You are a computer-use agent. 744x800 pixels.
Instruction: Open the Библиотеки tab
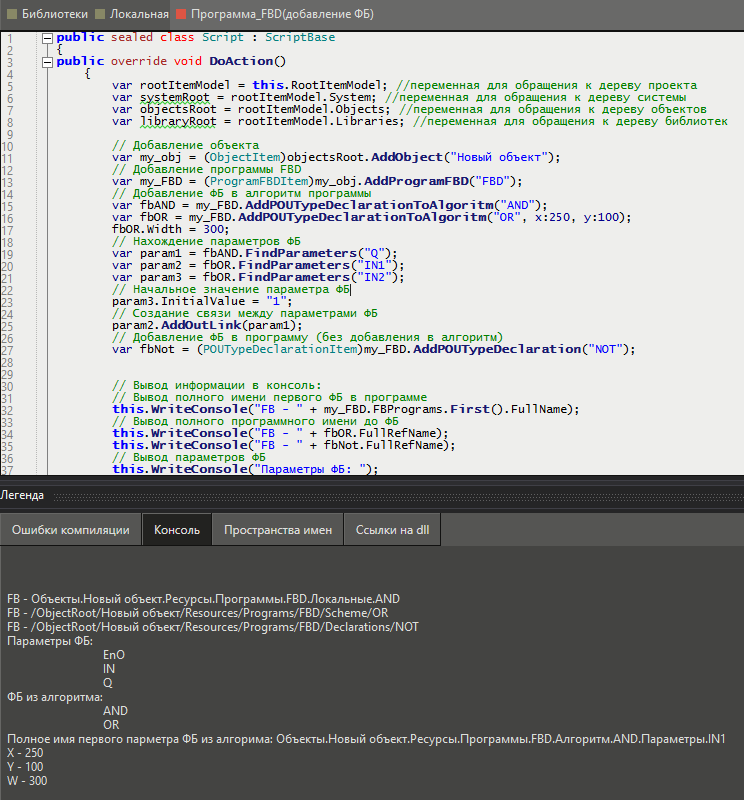54,15
